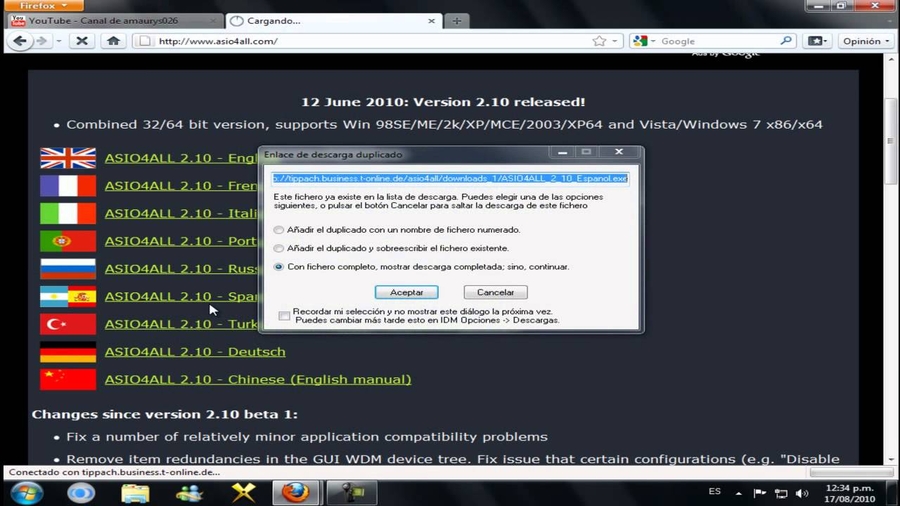This screenshot has height=506, width=900.
Task: Click the ASIO4ALL 2.10 Deutsch download link
Action: click(x=195, y=352)
